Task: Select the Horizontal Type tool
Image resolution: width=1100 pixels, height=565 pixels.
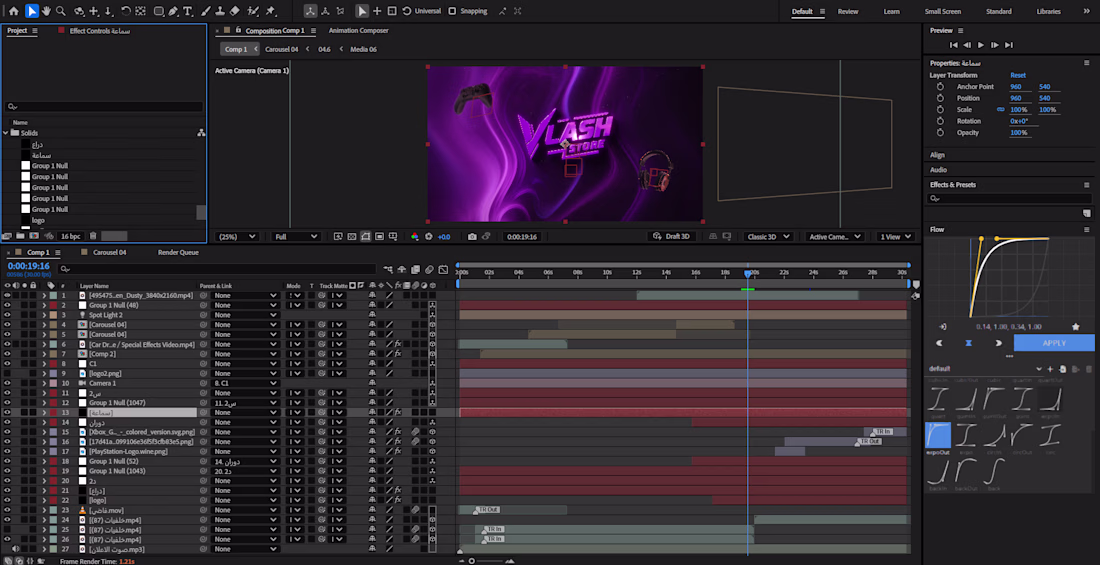Action: click(189, 11)
